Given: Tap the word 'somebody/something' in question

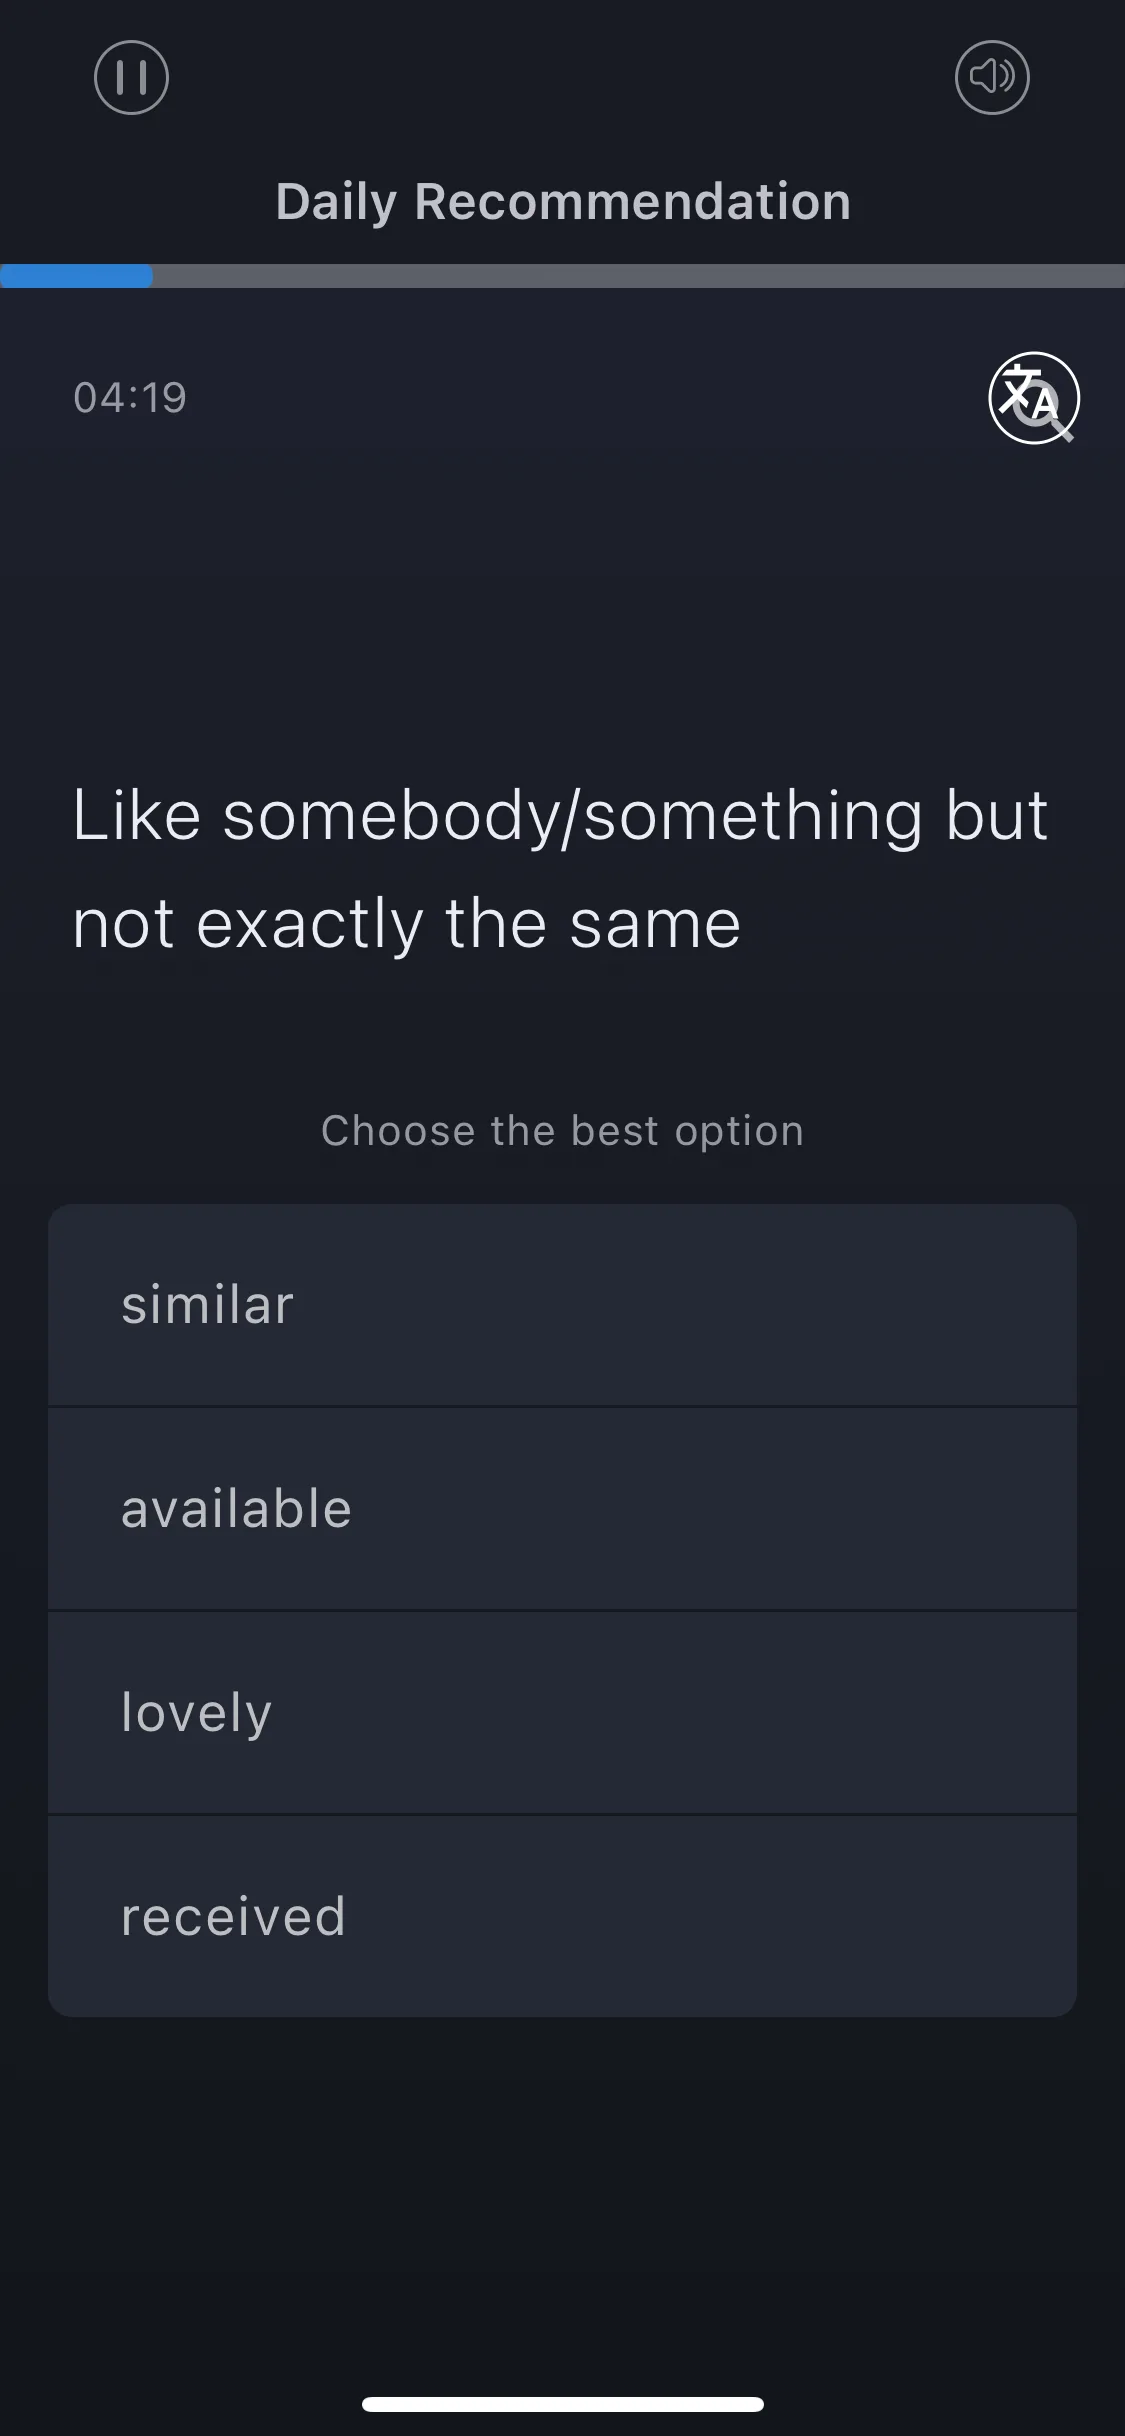Looking at the screenshot, I should click(x=573, y=816).
